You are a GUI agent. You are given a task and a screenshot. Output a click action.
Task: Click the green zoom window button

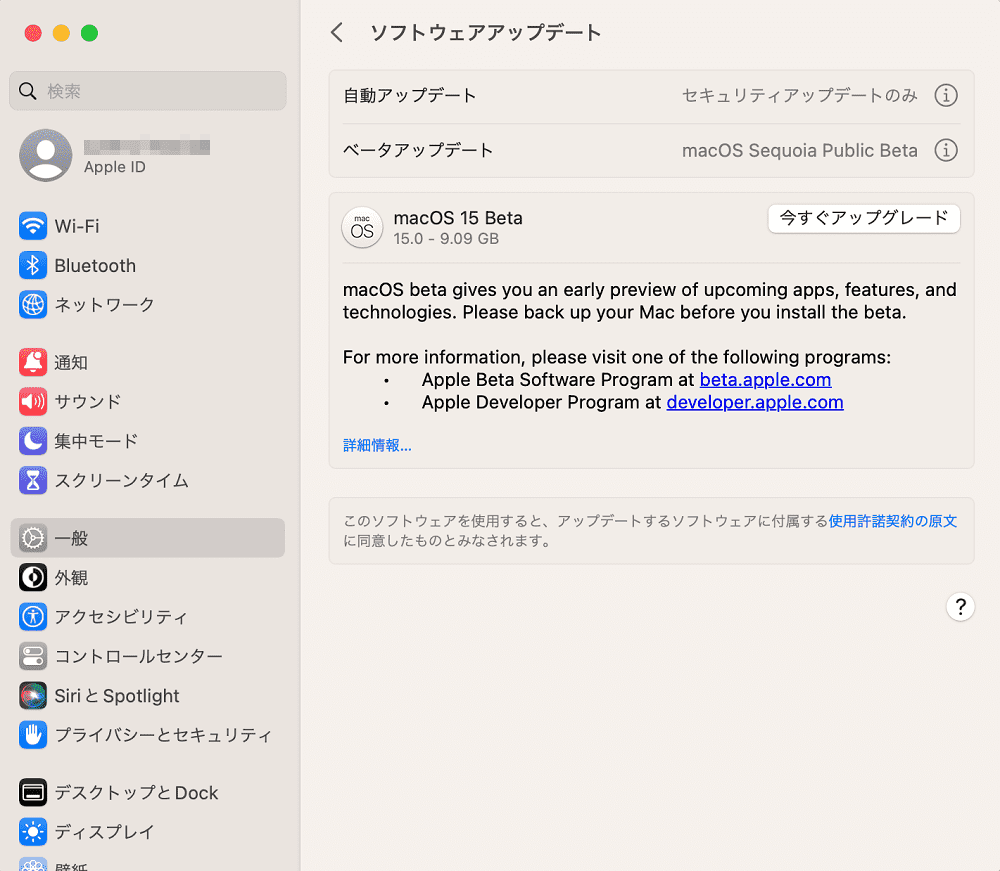pyautogui.click(x=89, y=33)
